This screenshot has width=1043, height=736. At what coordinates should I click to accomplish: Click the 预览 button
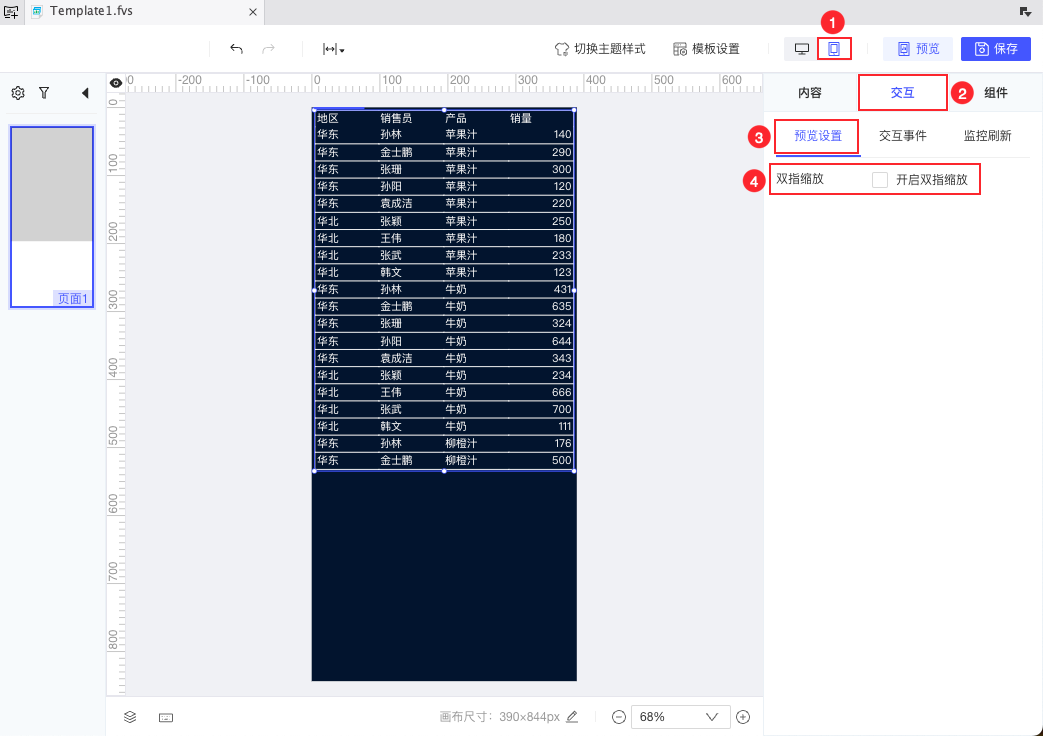918,49
